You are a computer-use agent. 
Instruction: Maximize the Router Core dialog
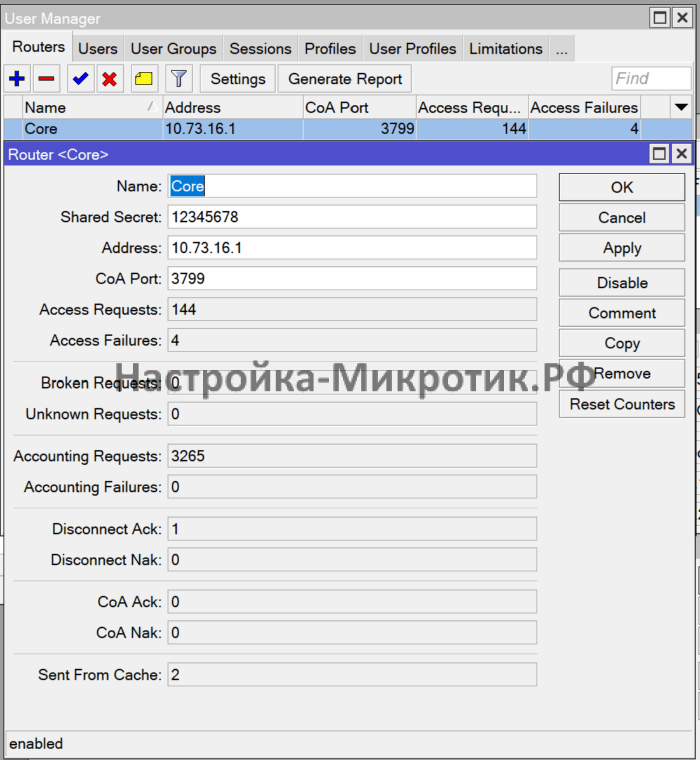click(x=659, y=154)
